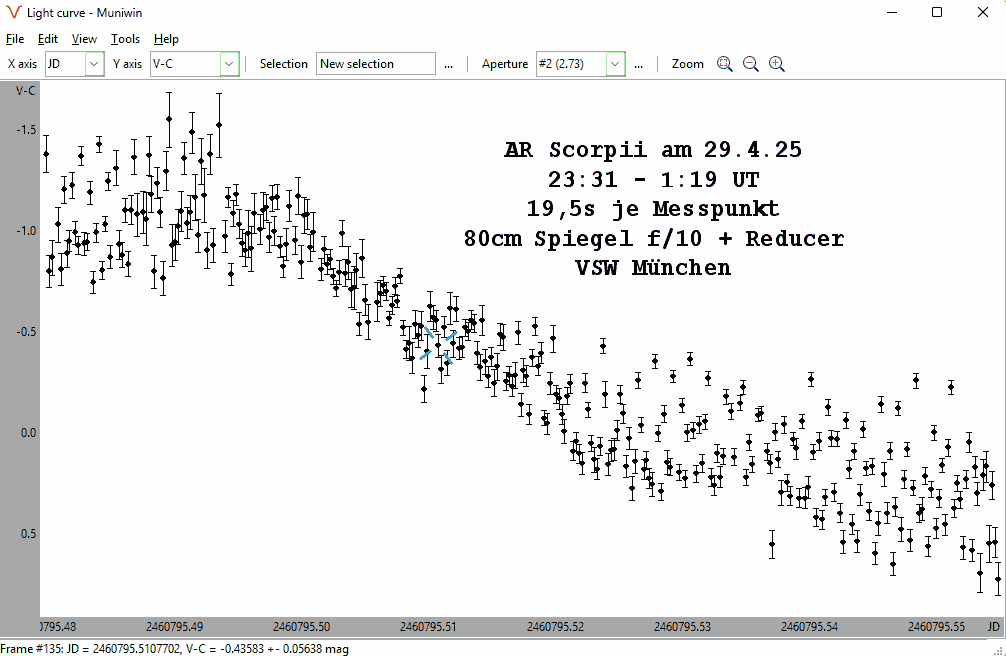The image size is (1006, 656).
Task: Open the Edit menu
Action: click(x=48, y=39)
